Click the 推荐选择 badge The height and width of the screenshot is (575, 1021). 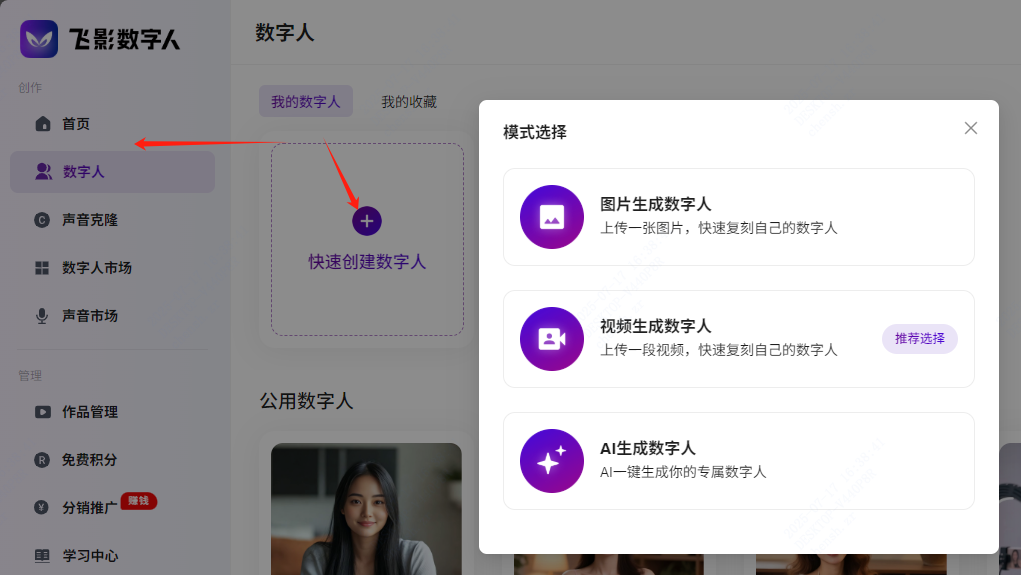pos(919,339)
